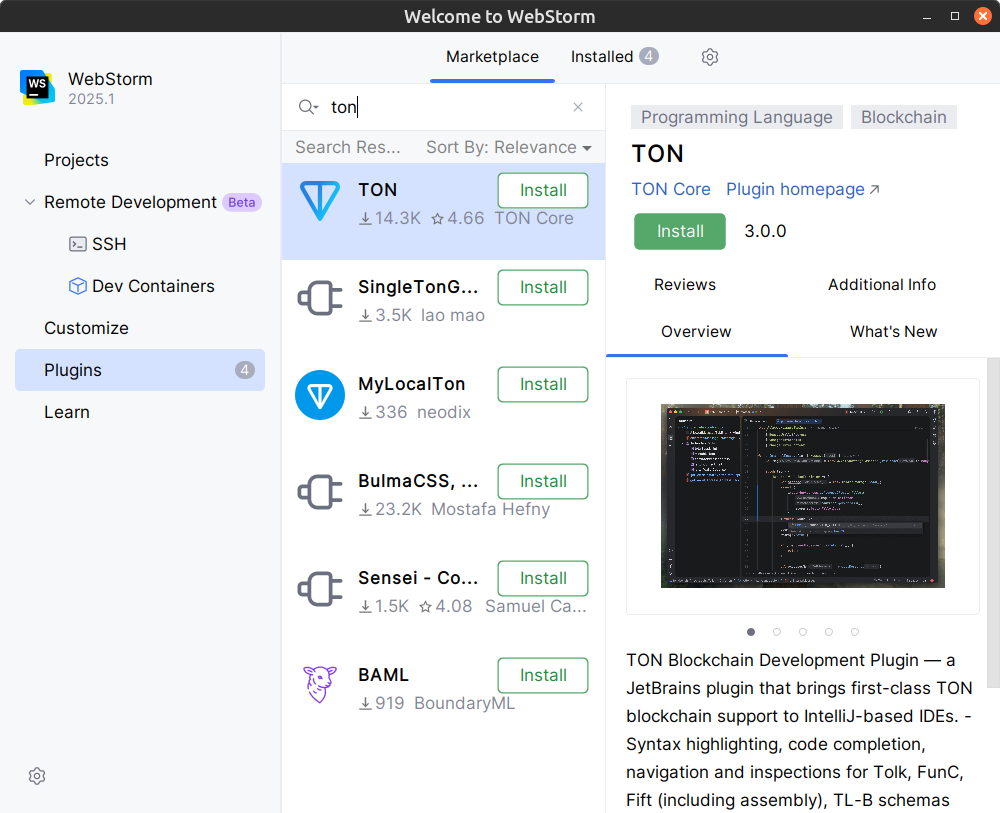Collapse the Remote Development section
1000x813 pixels.
tap(29, 202)
